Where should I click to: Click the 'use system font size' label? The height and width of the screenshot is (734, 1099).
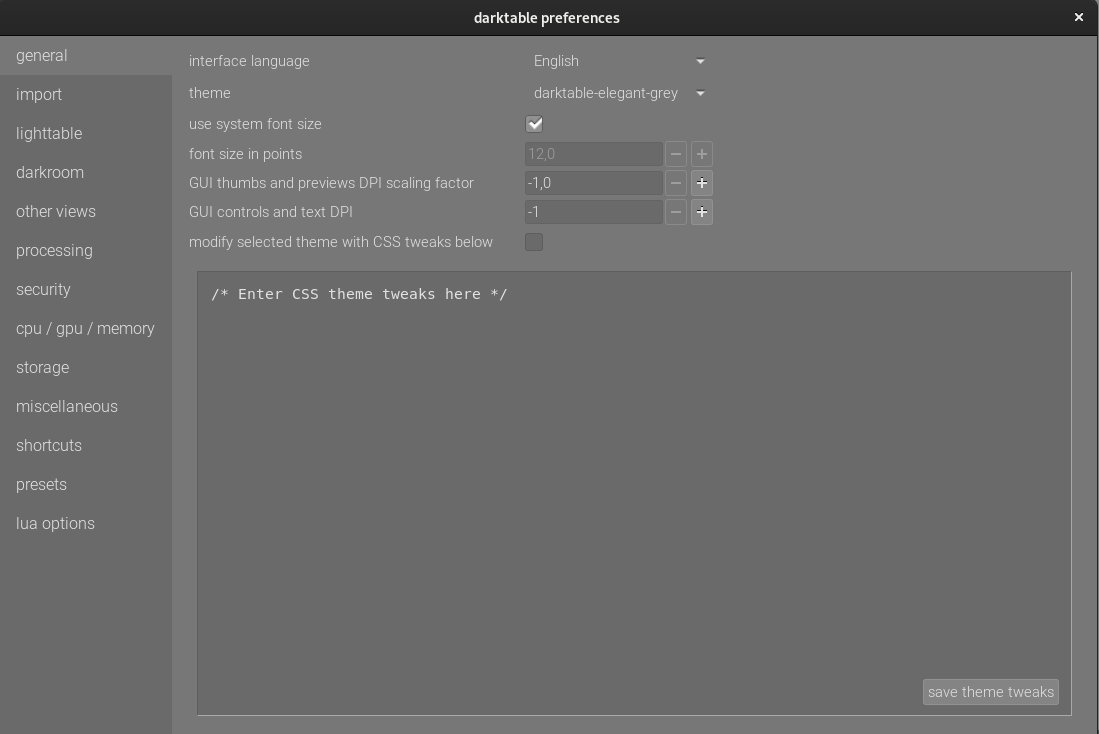point(255,124)
